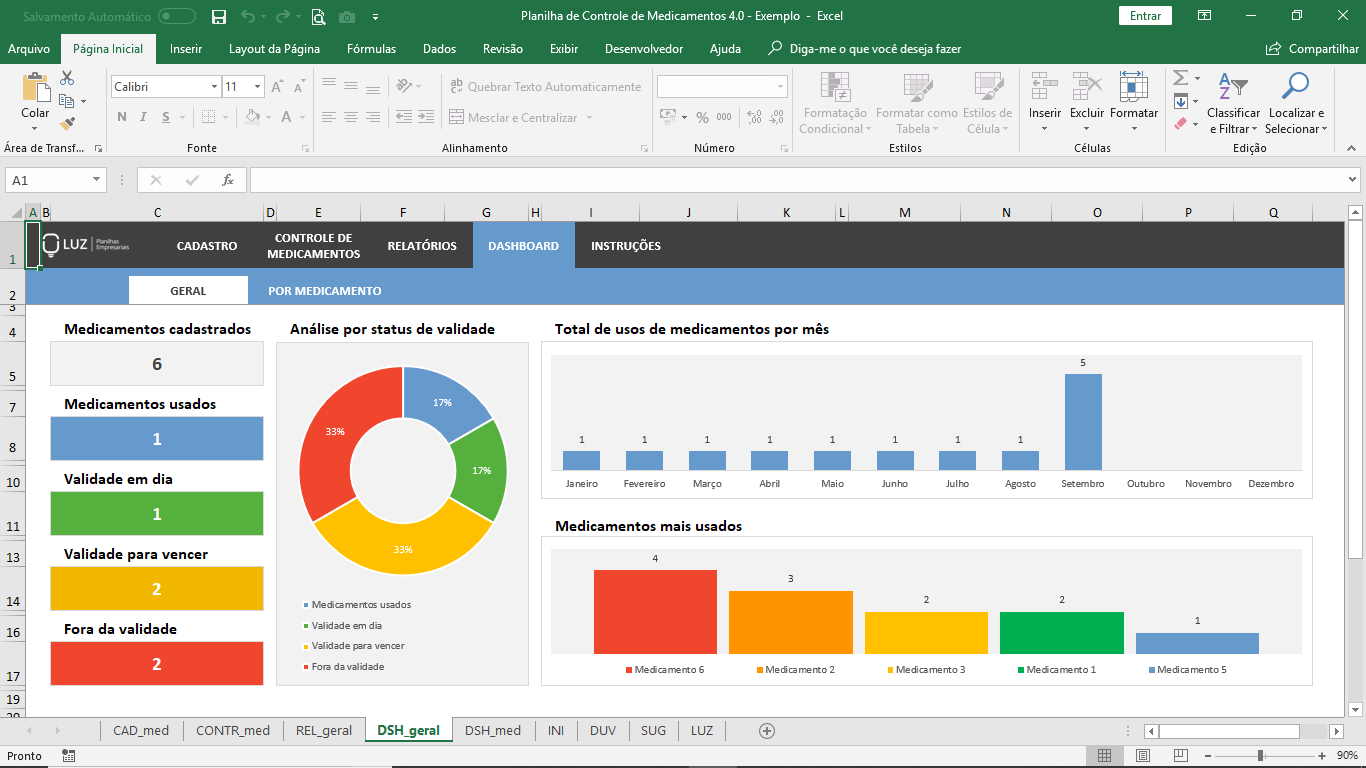
Task: Open the fill color dropdown arrow
Action: tap(266, 118)
